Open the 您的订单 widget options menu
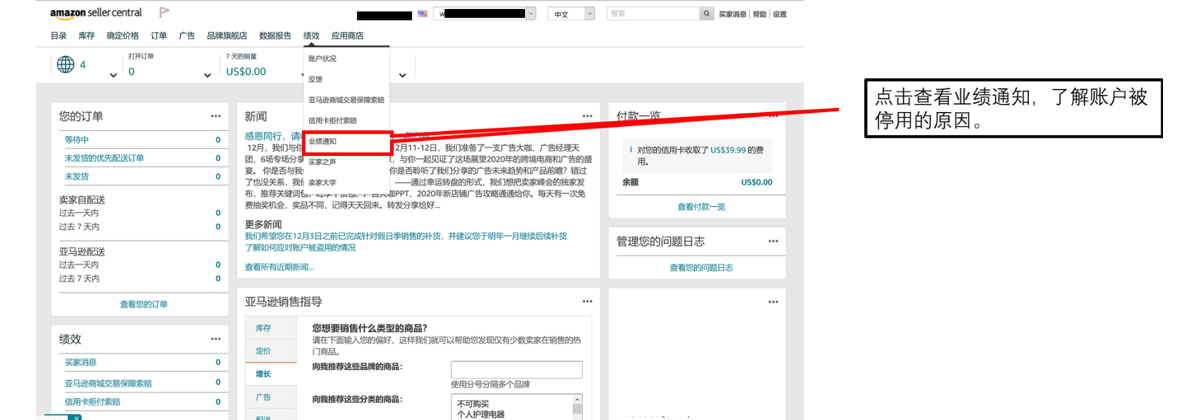The width and height of the screenshot is (1200, 420). click(x=216, y=116)
